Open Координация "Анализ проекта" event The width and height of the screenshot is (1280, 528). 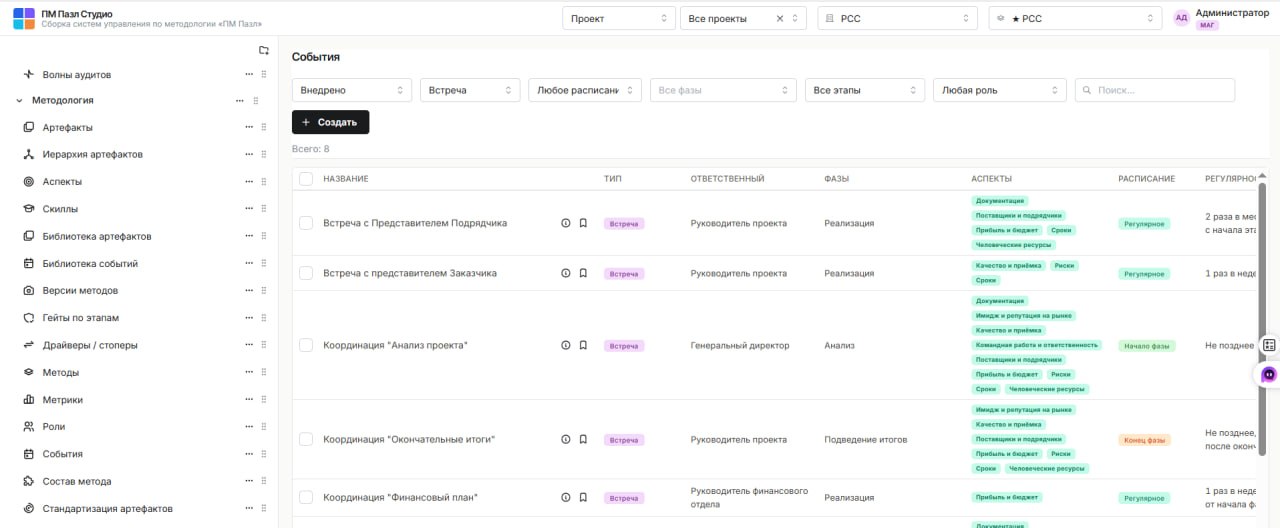[395, 345]
